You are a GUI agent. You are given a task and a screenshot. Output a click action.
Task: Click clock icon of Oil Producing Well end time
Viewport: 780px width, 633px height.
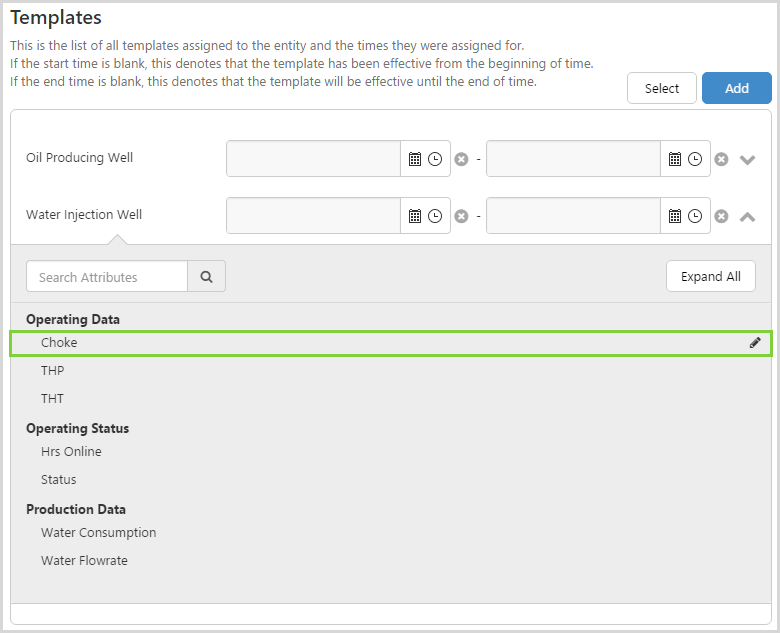pyautogui.click(x=695, y=159)
